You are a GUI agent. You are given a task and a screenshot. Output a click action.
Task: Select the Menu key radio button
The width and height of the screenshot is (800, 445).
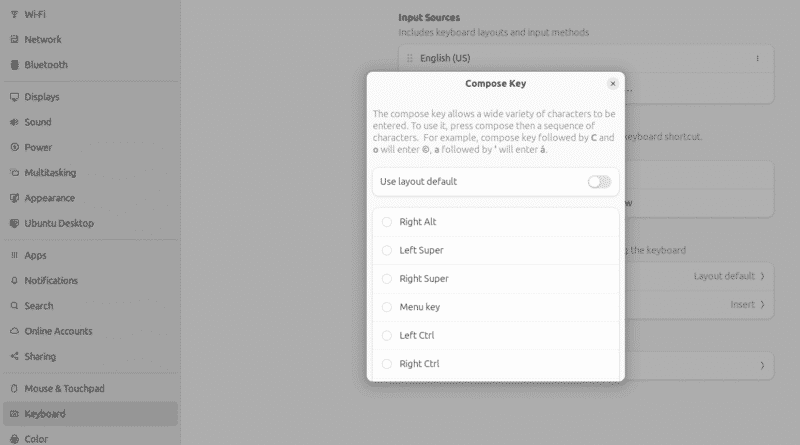[x=387, y=307]
